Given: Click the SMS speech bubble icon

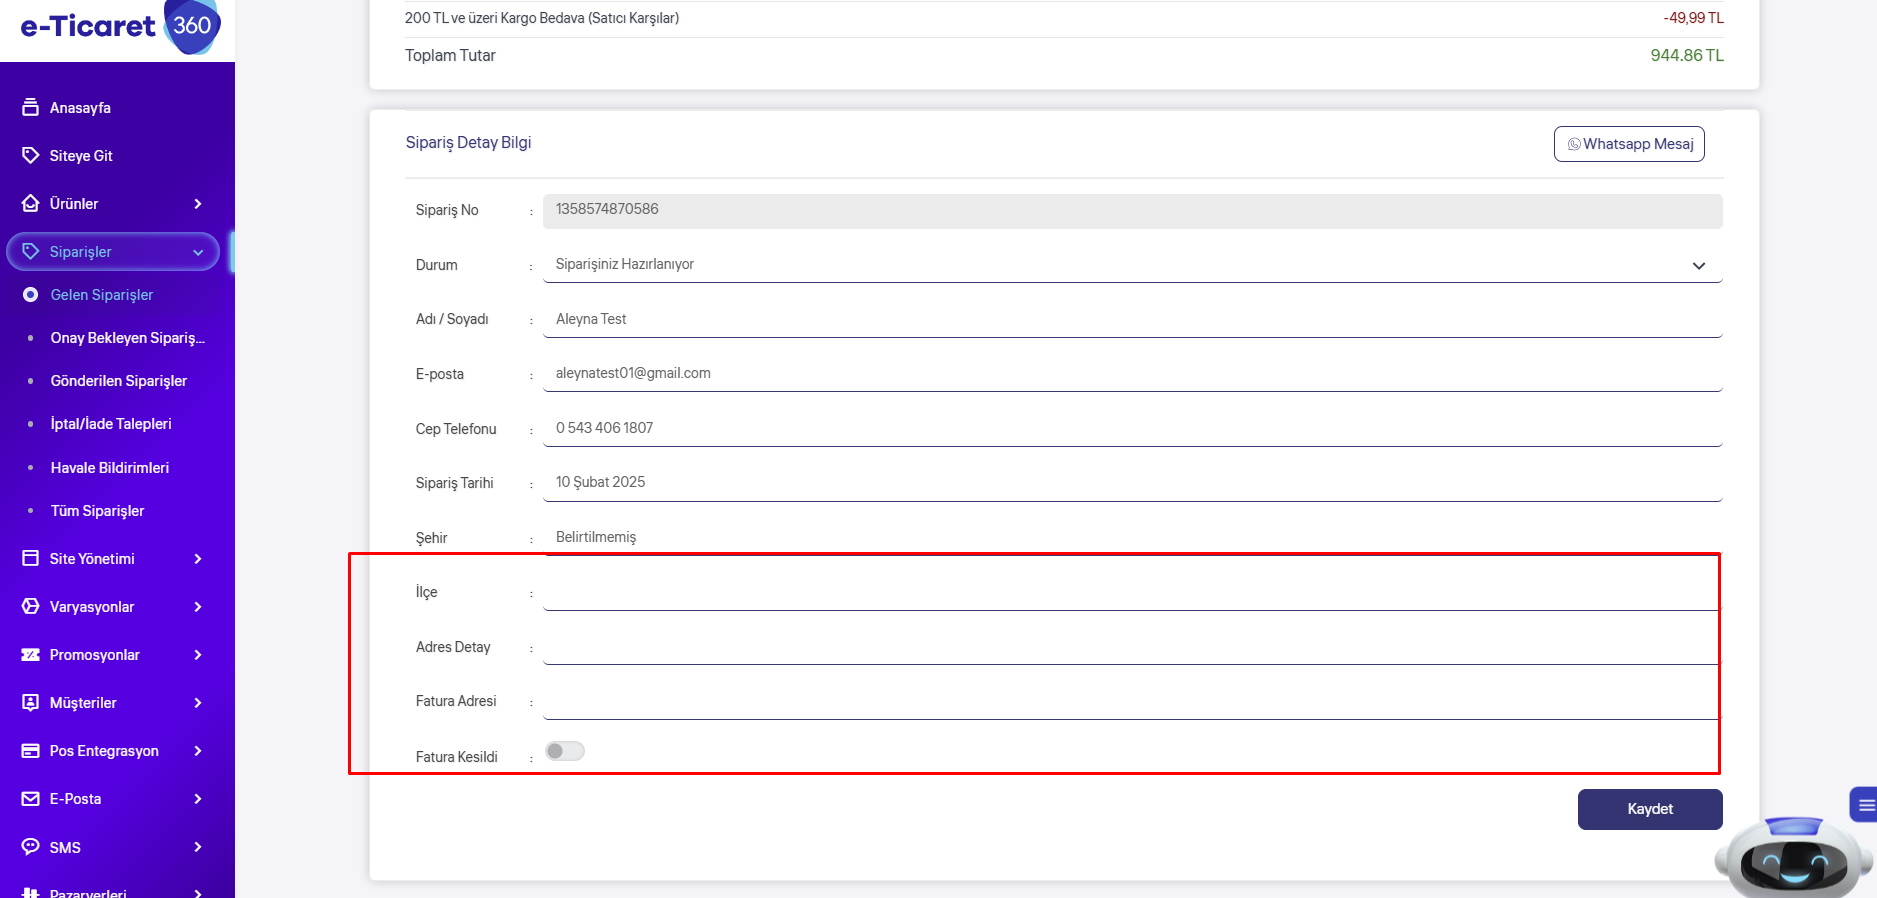Looking at the screenshot, I should (30, 846).
